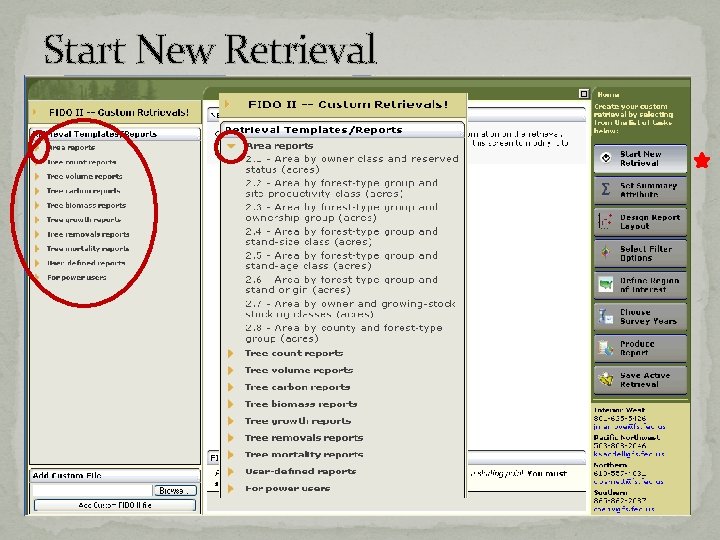Select 2.8 Area by county and forest-type group

click(x=344, y=333)
